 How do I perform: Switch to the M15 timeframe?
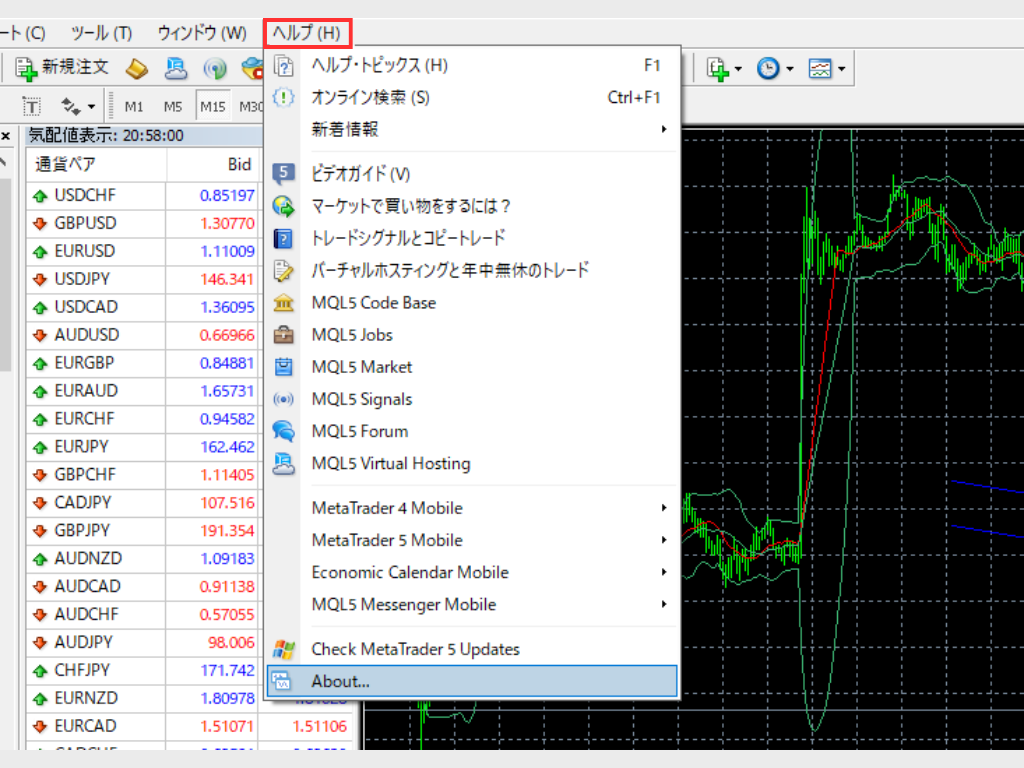tap(213, 106)
